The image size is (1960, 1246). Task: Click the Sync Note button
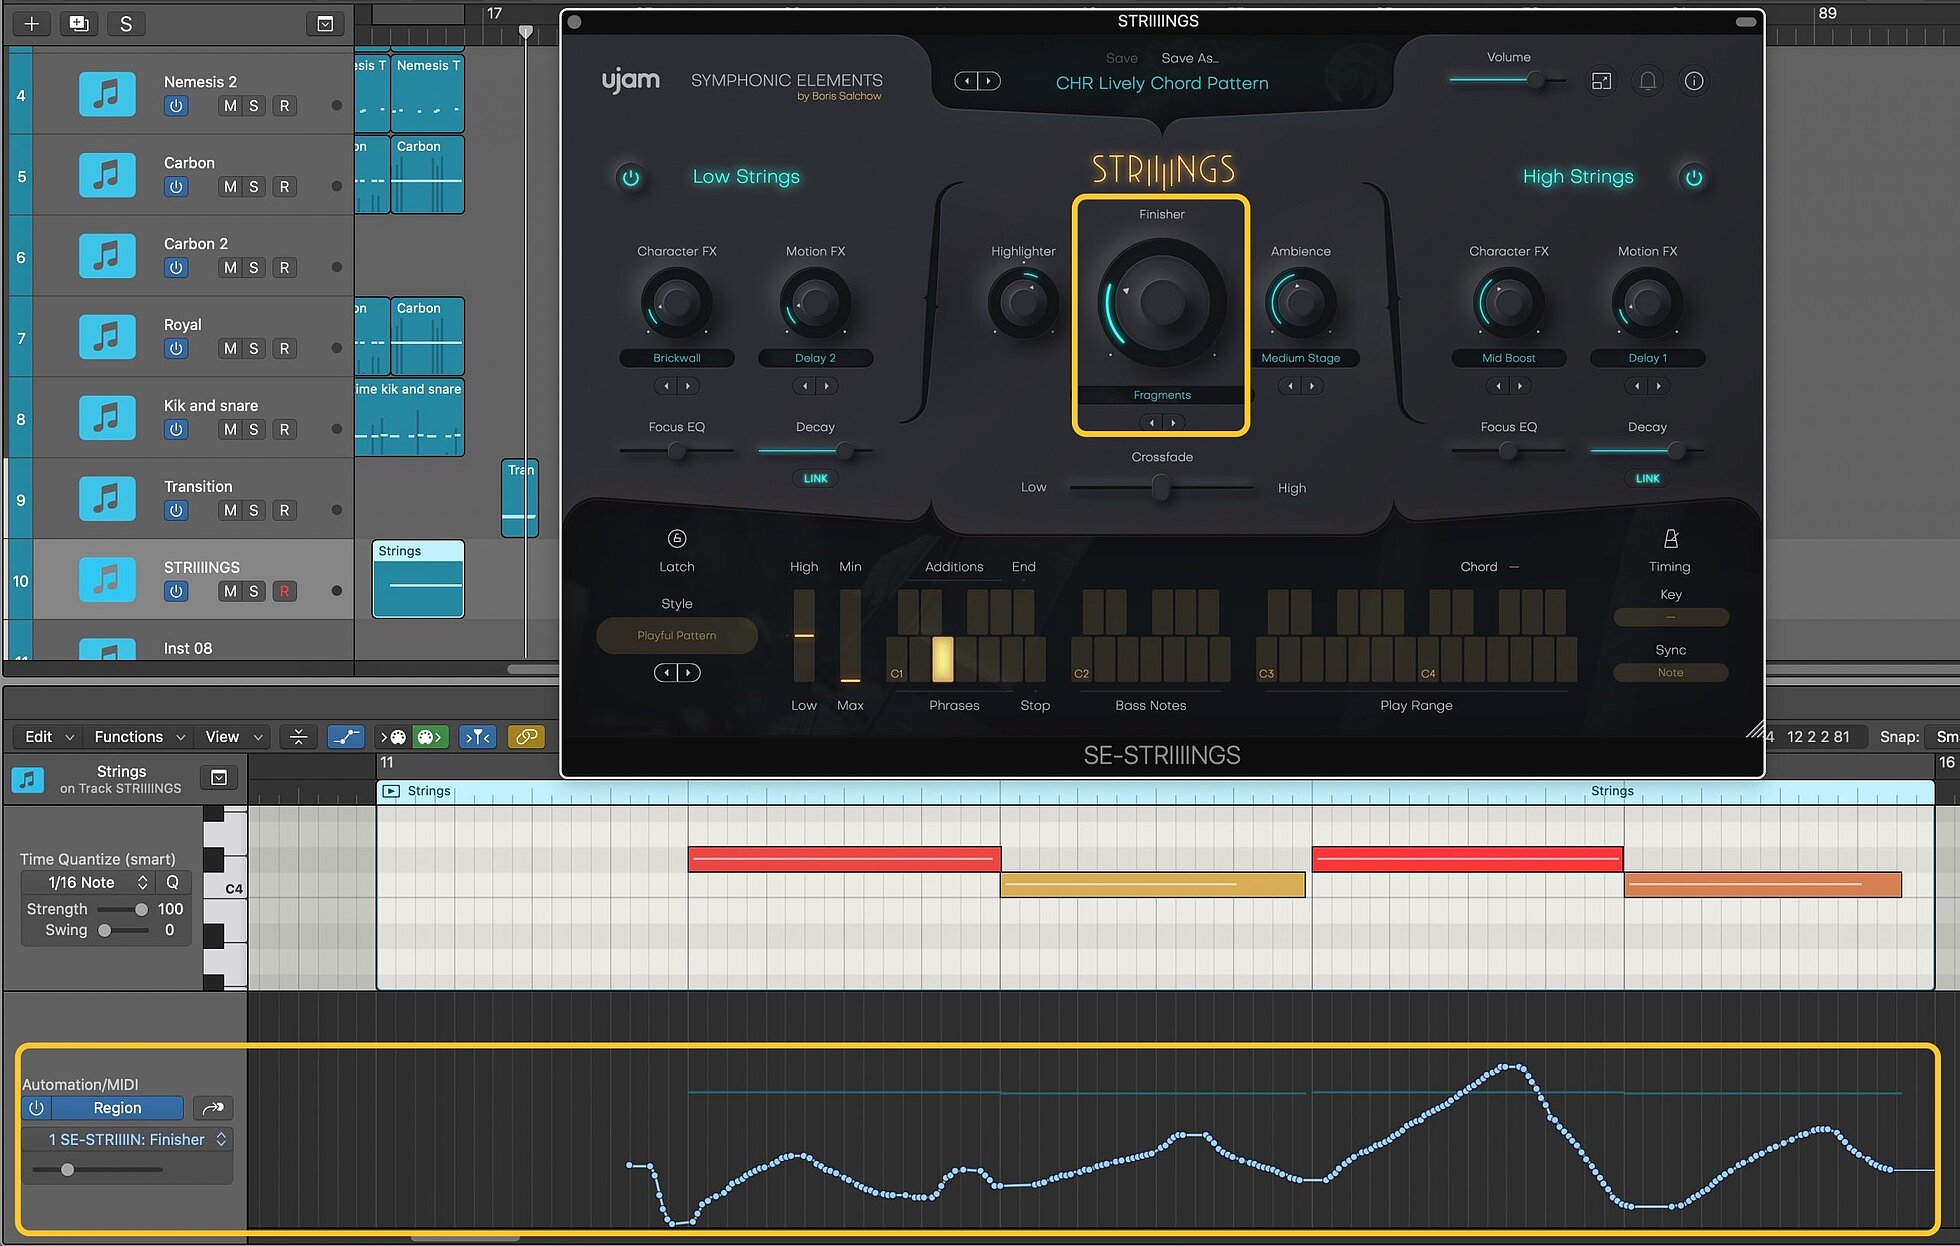(x=1670, y=673)
